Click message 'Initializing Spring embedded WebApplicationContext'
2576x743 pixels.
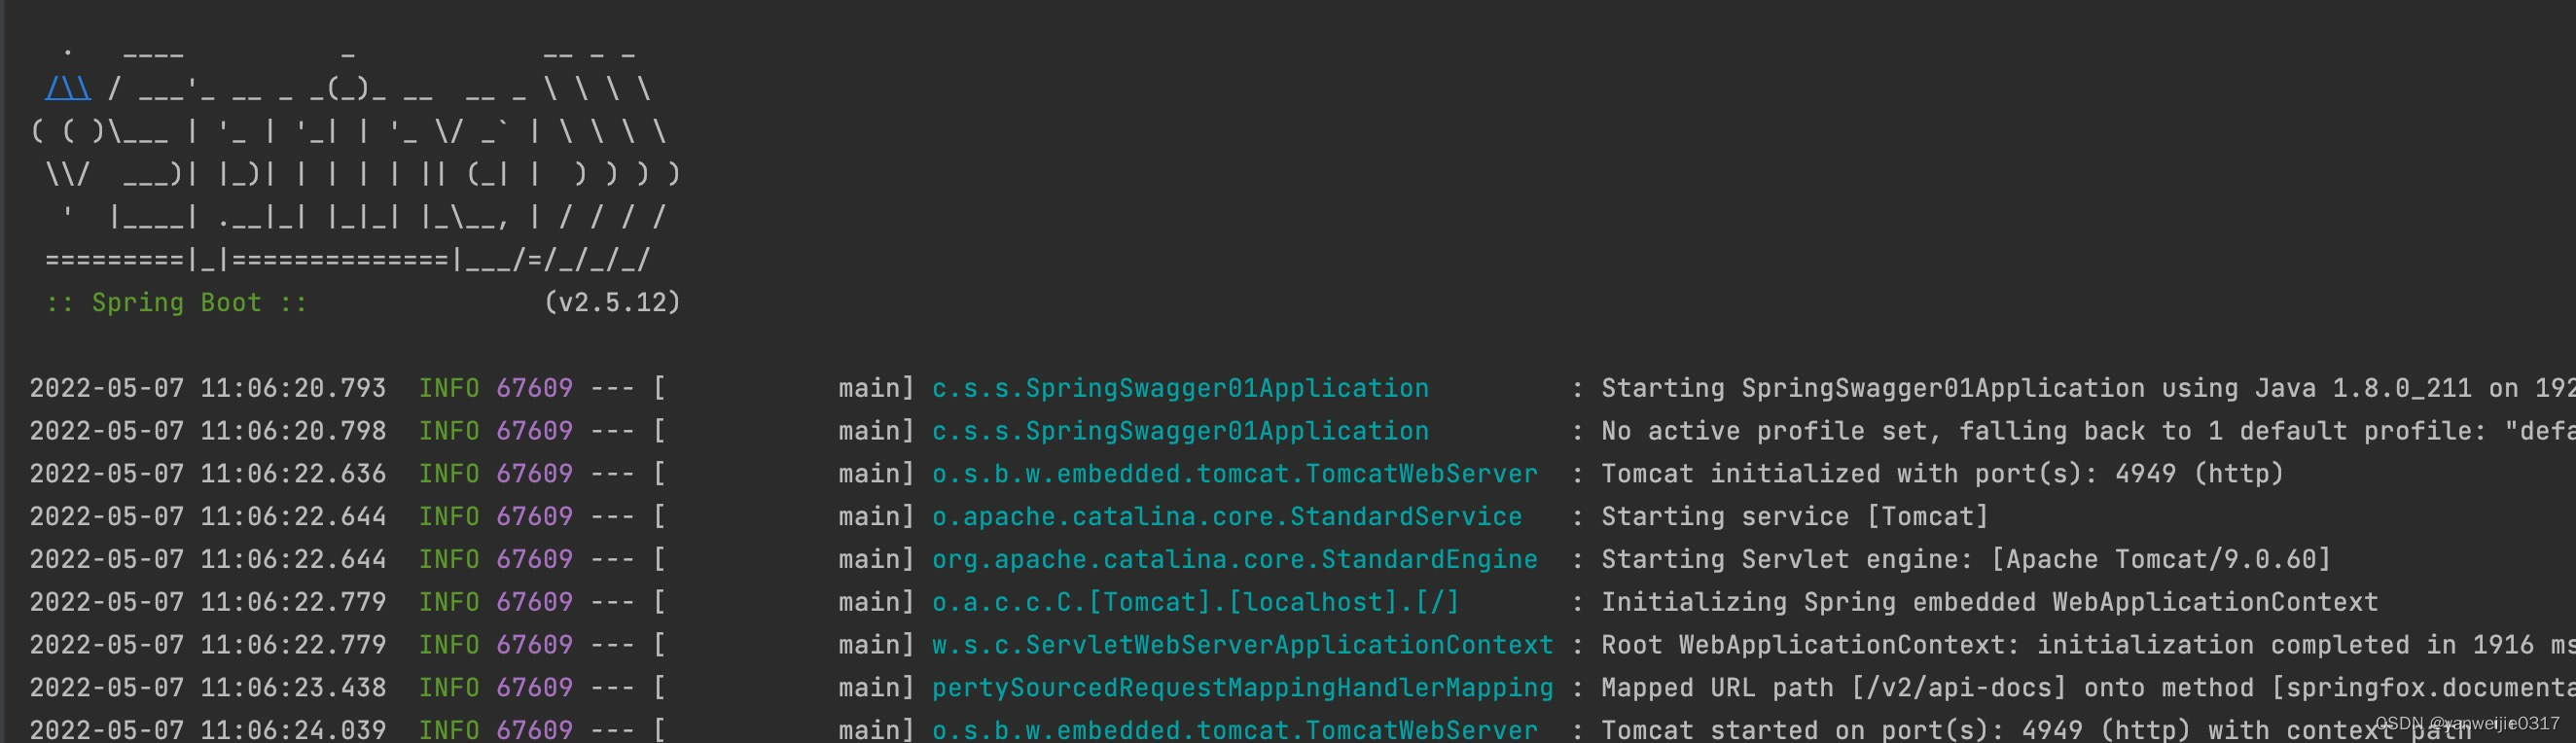(x=1990, y=602)
